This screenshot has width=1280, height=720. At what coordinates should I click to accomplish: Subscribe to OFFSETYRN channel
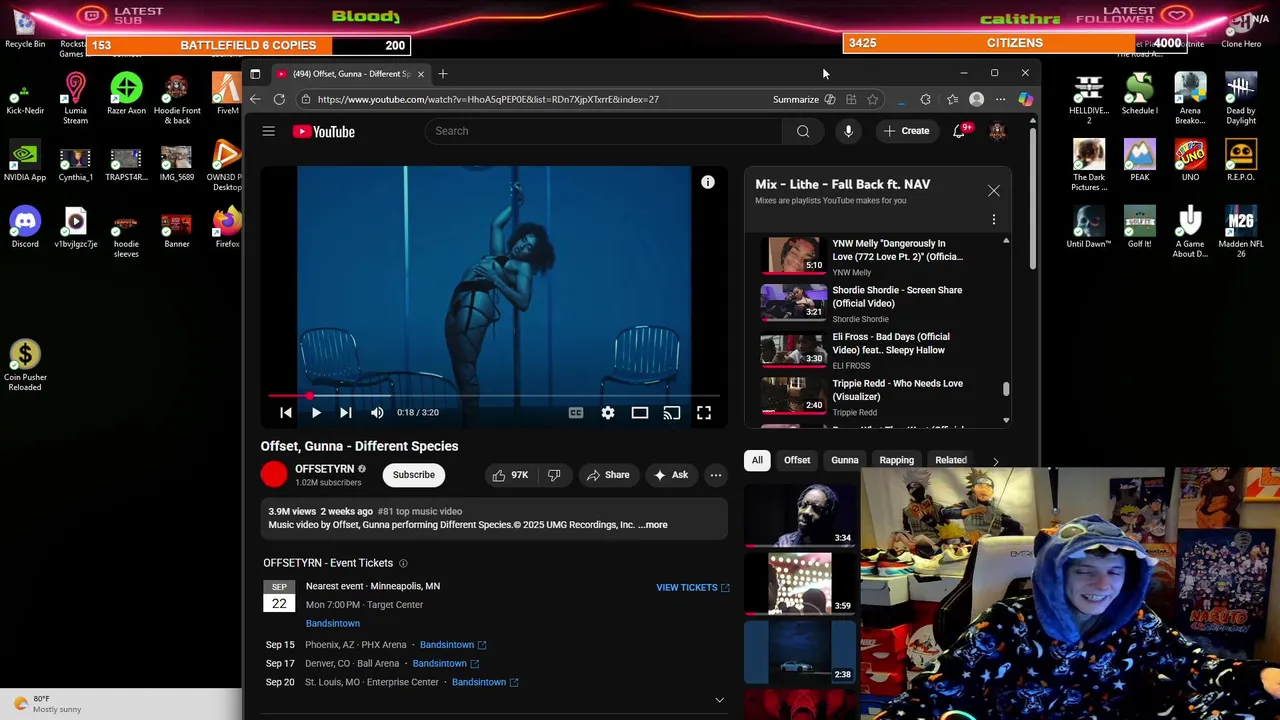(x=413, y=475)
